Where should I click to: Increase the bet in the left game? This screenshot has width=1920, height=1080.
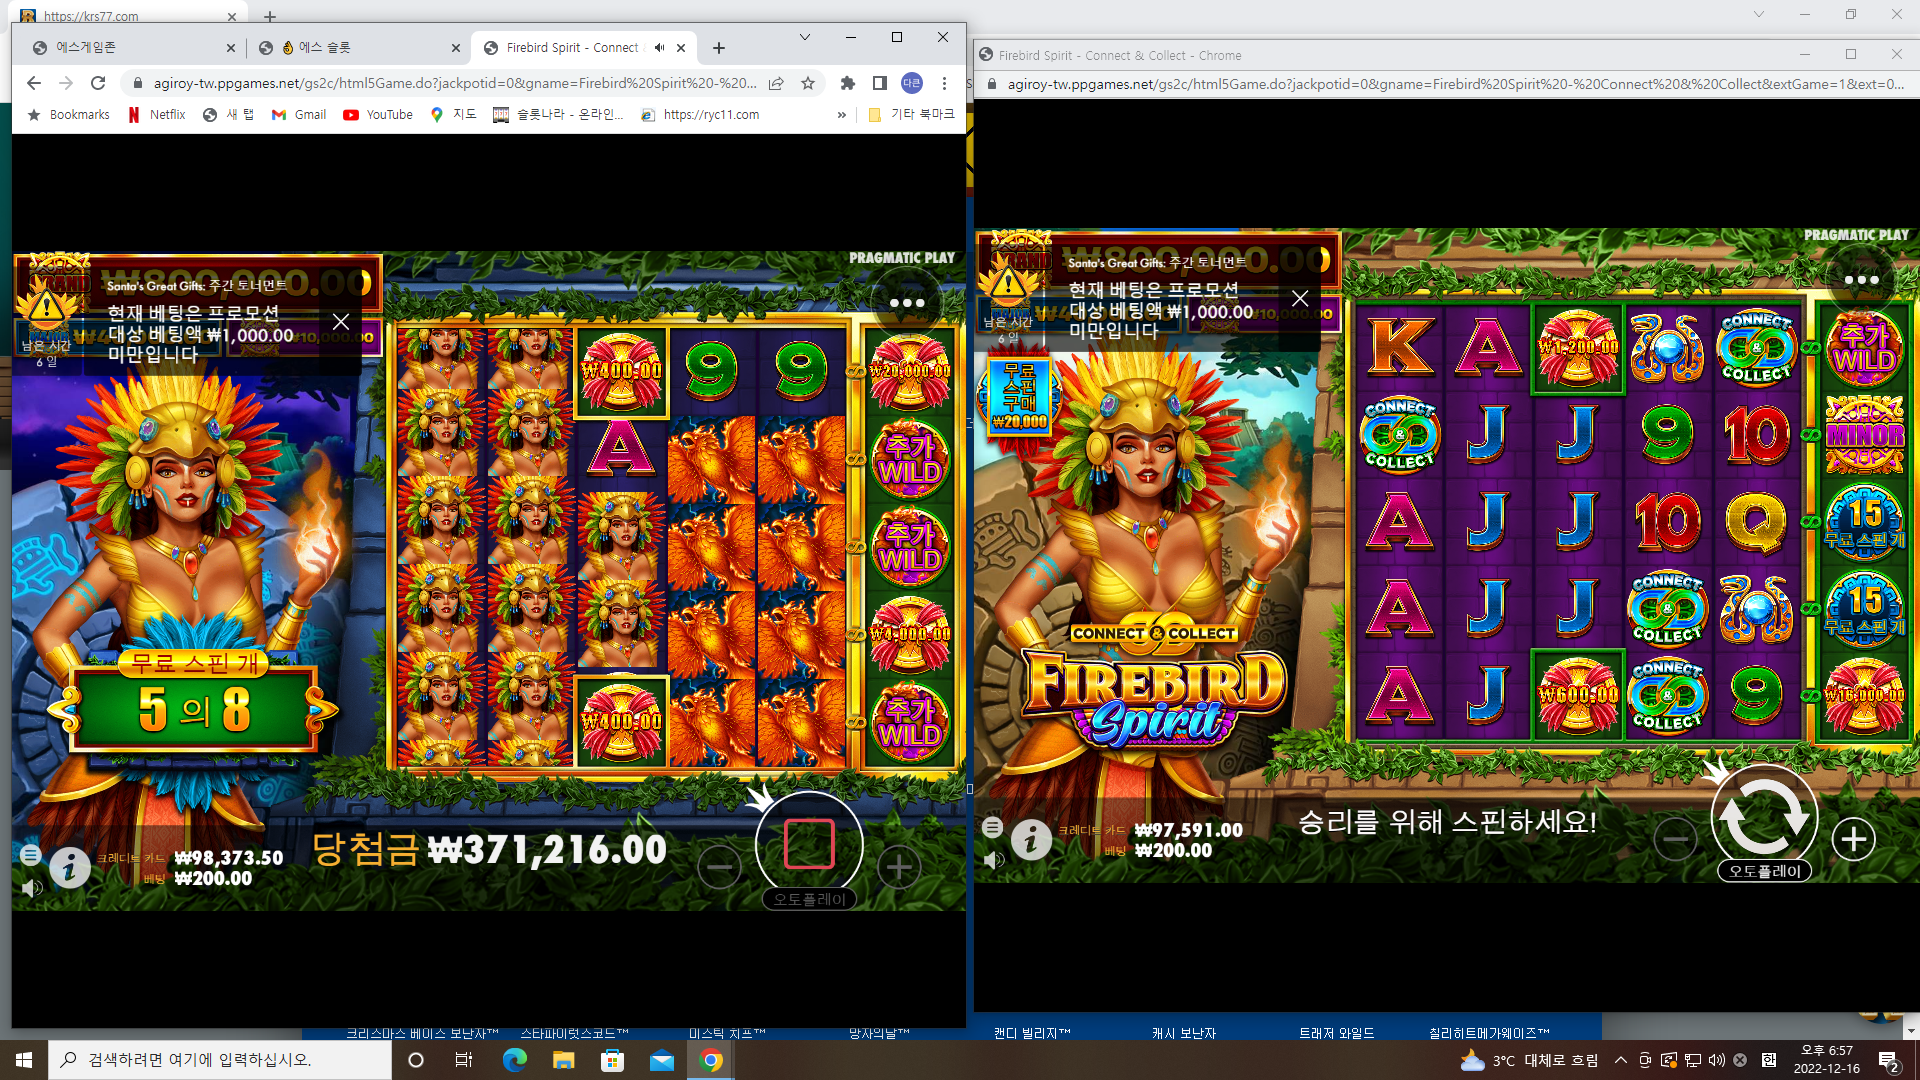click(x=899, y=867)
